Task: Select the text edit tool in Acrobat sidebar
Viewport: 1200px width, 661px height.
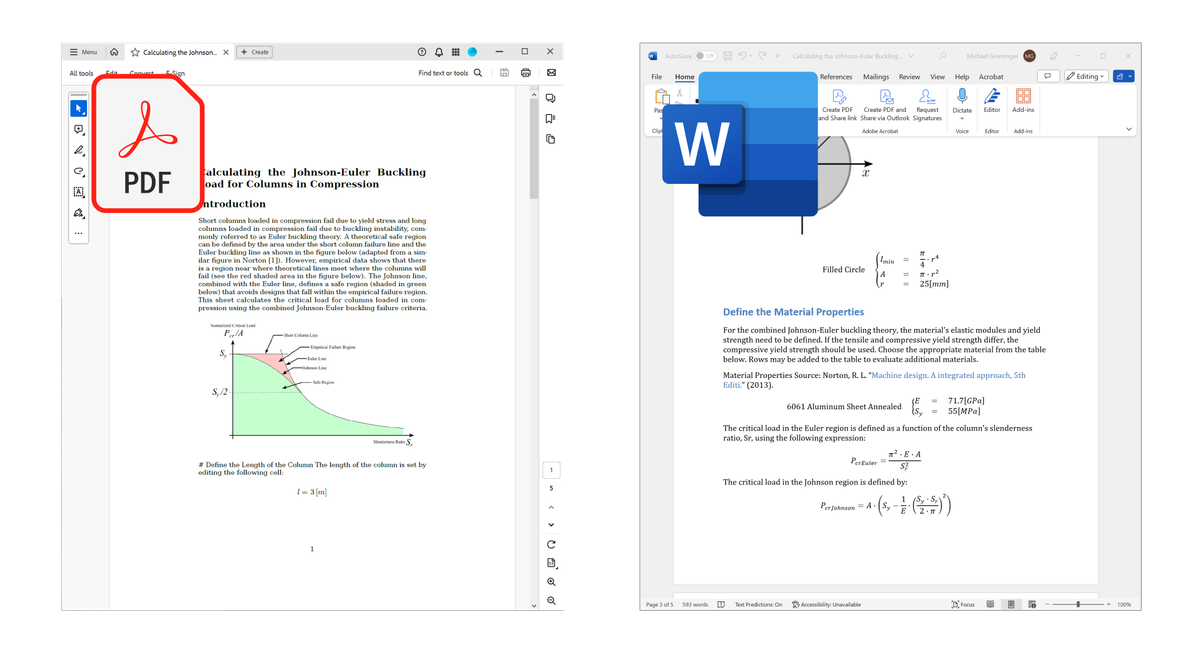Action: pos(78,191)
